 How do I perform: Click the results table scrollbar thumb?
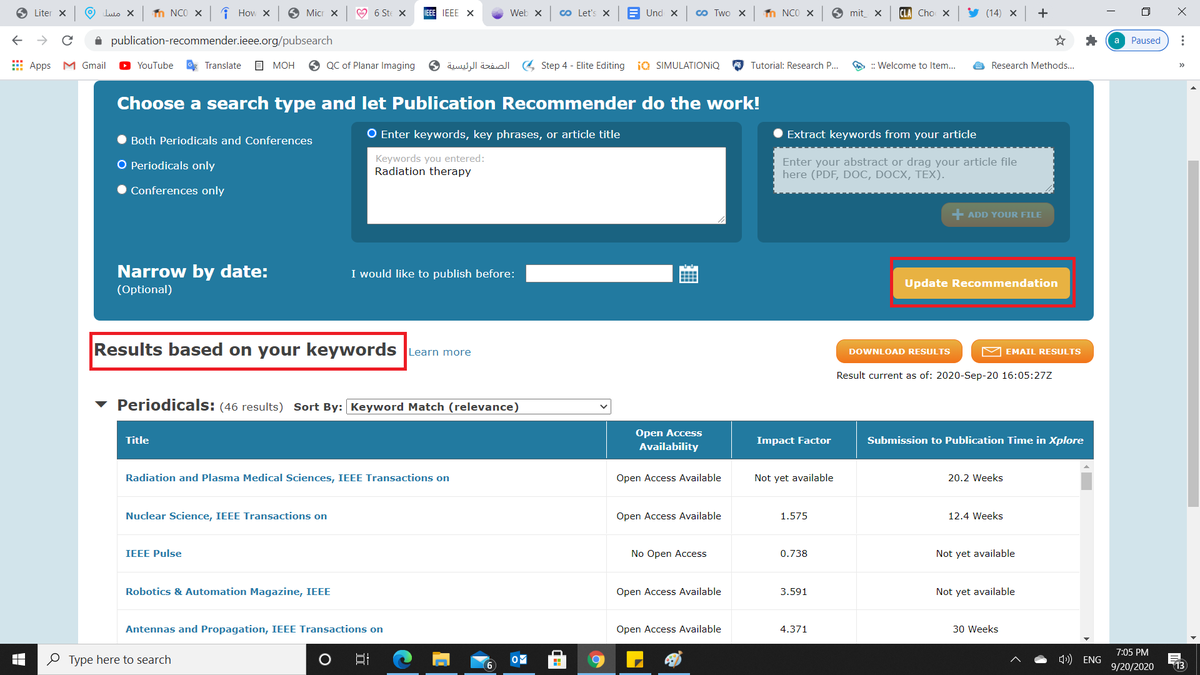click(1087, 481)
